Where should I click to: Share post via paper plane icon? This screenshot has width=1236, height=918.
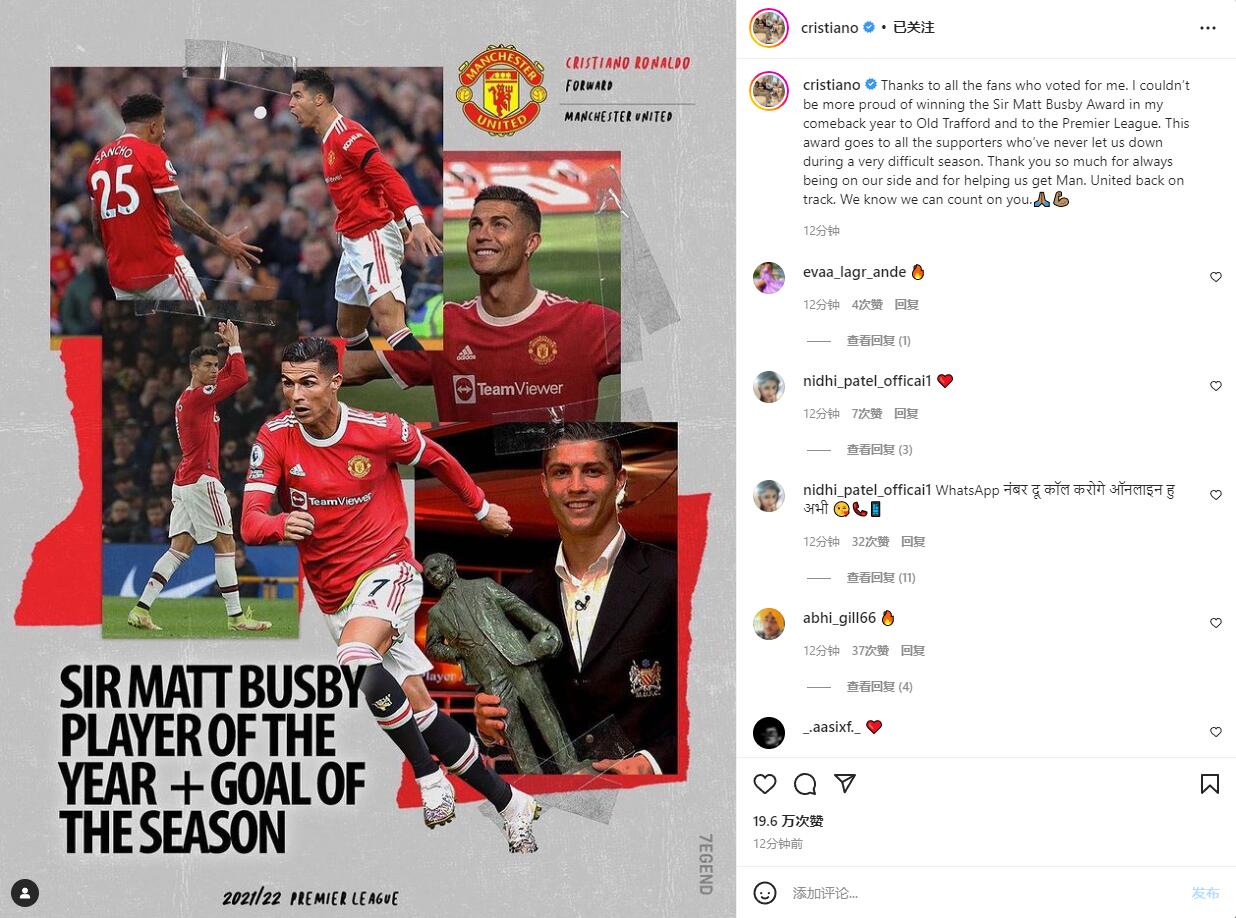pos(845,784)
